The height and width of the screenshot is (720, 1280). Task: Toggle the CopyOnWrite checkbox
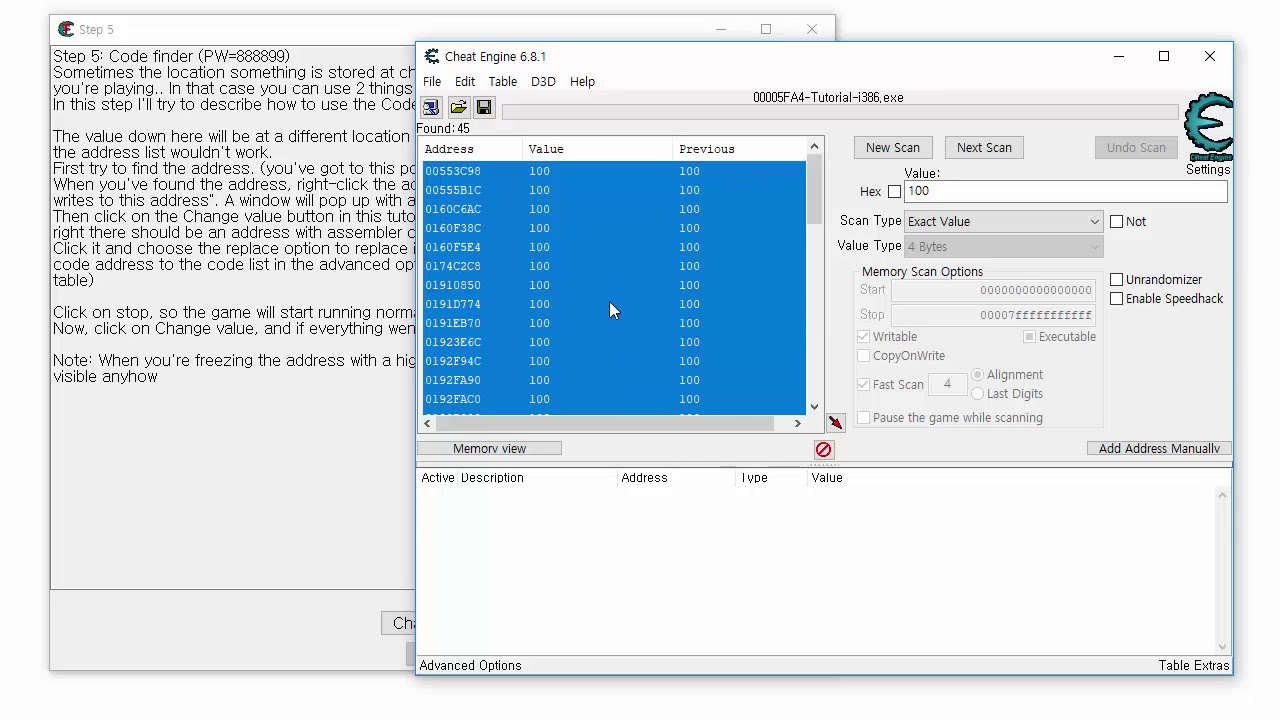[x=864, y=356]
